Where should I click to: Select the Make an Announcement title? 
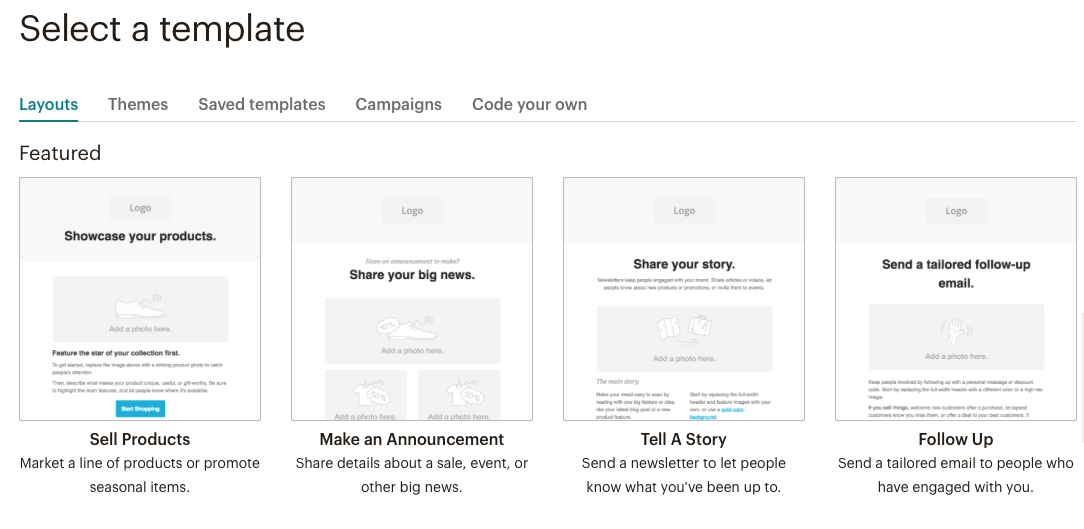pyautogui.click(x=411, y=439)
